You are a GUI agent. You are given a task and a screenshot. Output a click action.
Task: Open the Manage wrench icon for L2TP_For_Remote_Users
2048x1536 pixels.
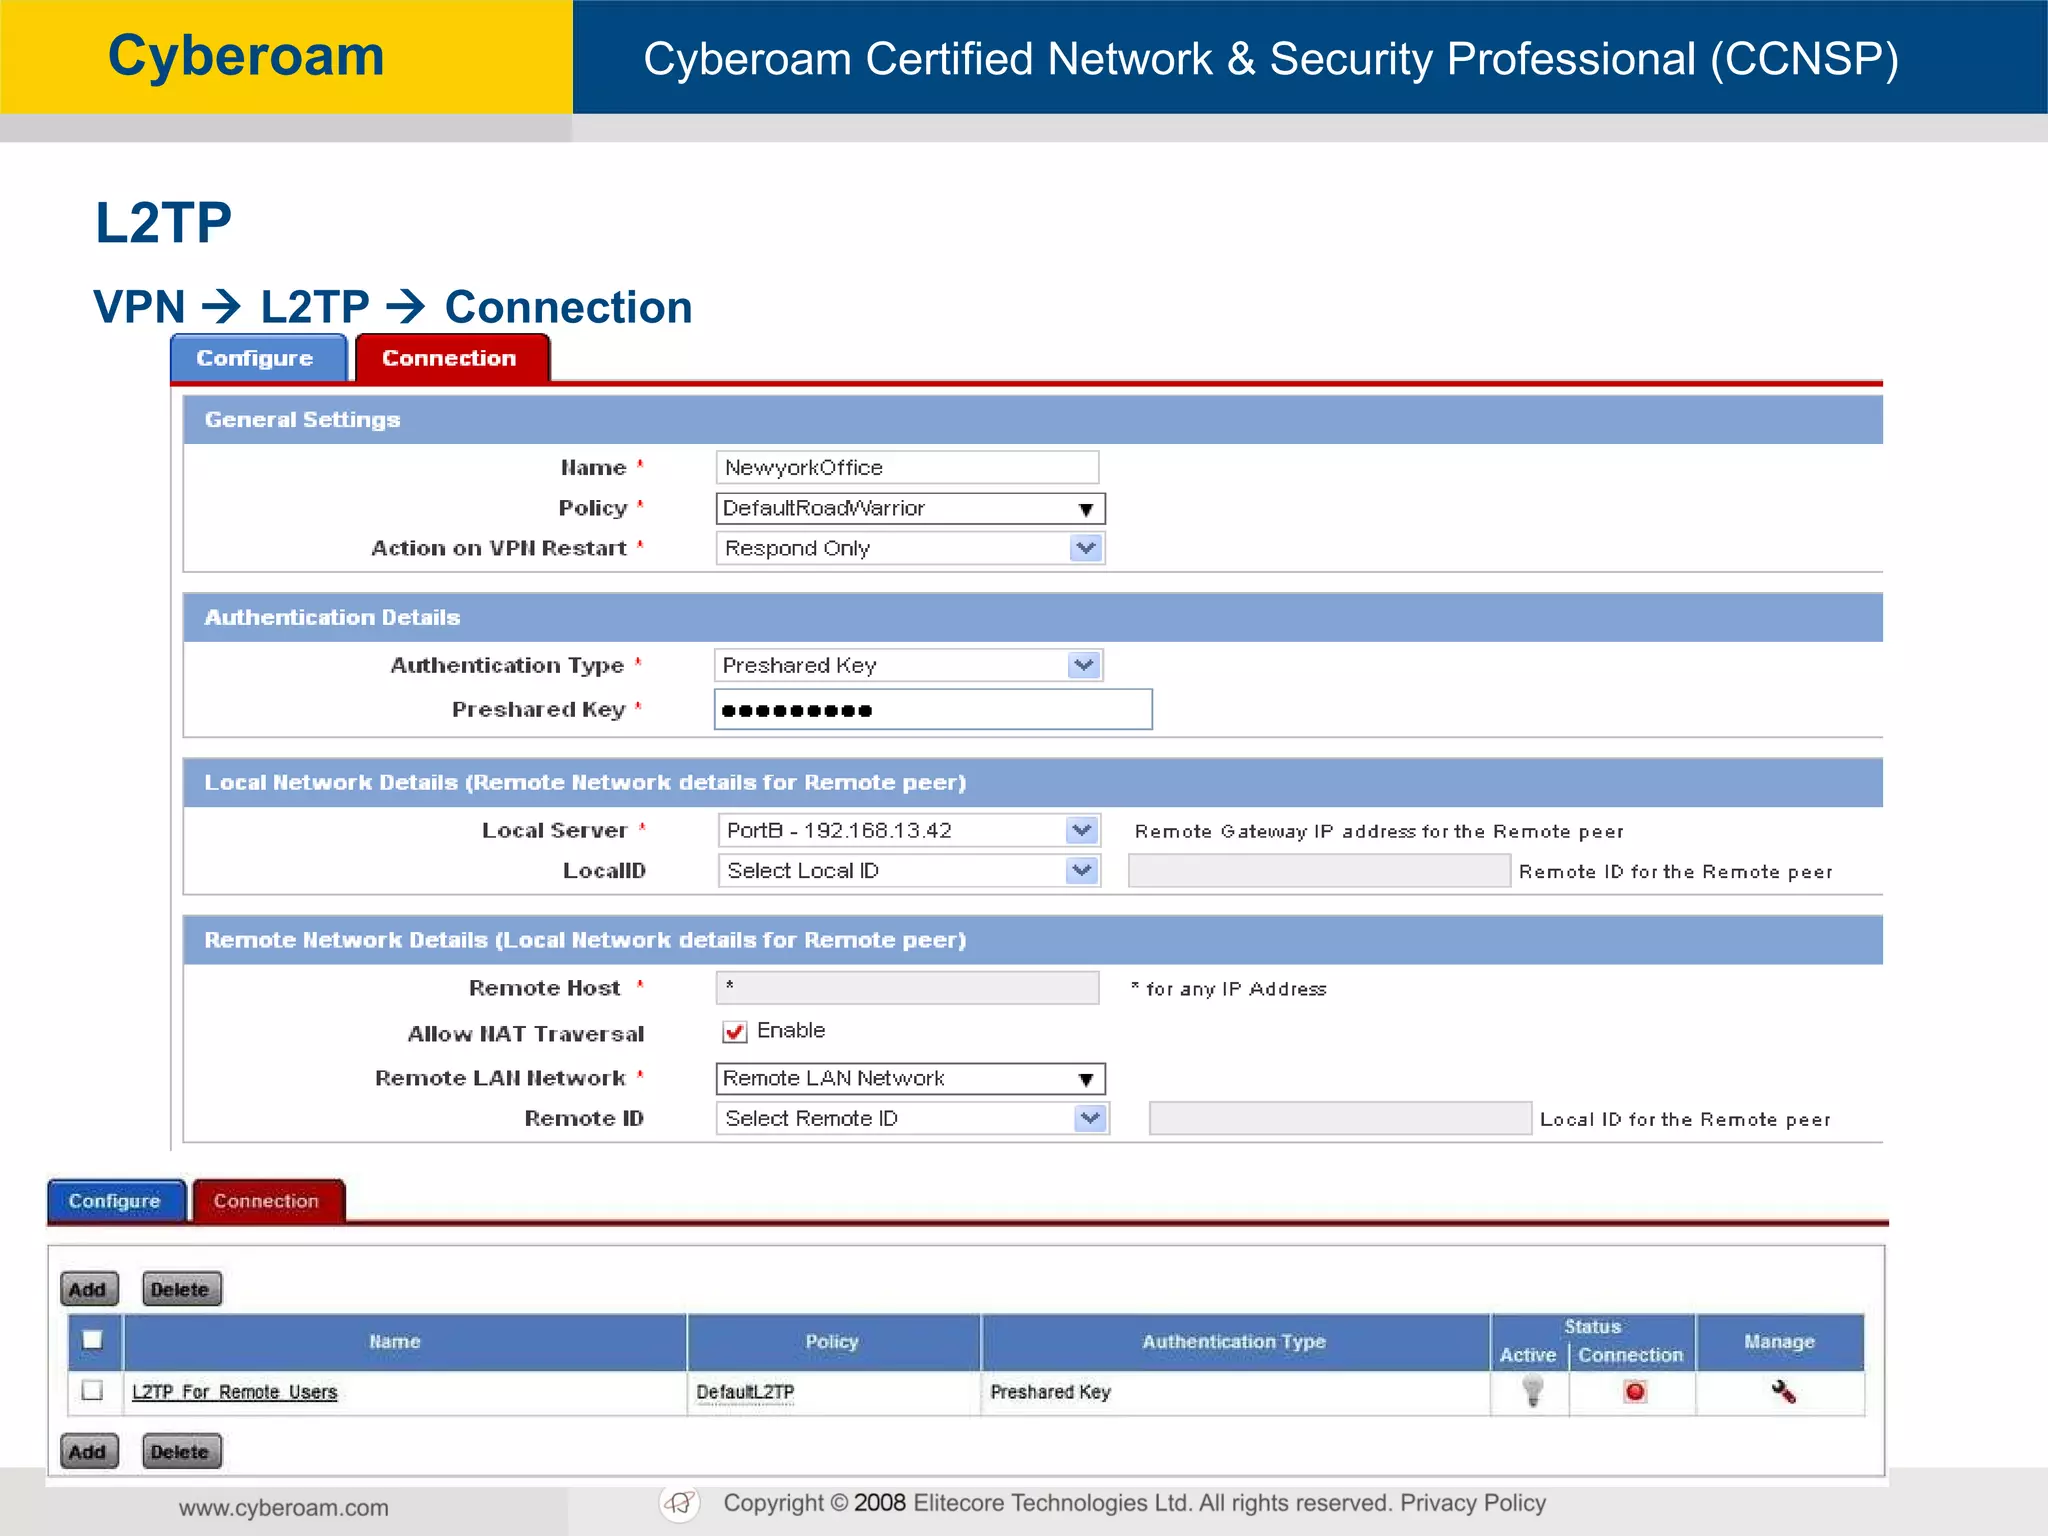point(1783,1391)
